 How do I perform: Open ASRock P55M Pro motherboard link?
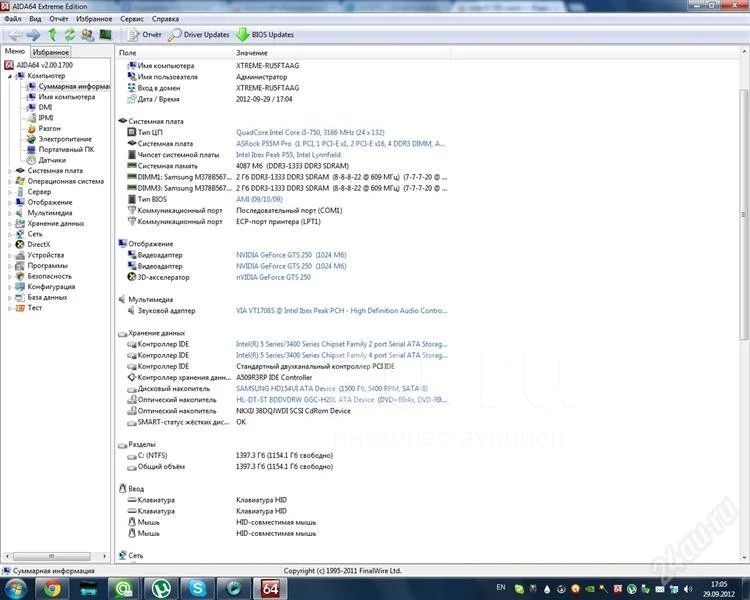point(341,144)
